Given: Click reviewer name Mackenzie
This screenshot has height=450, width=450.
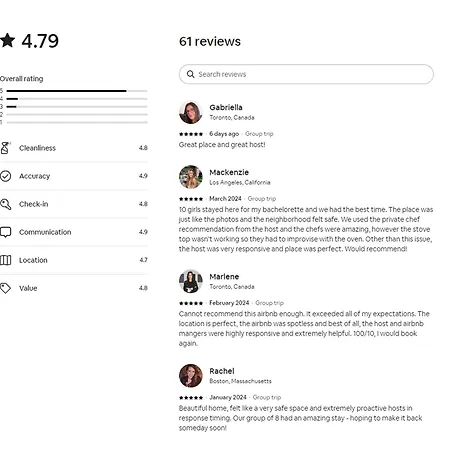Looking at the screenshot, I should (229, 172).
